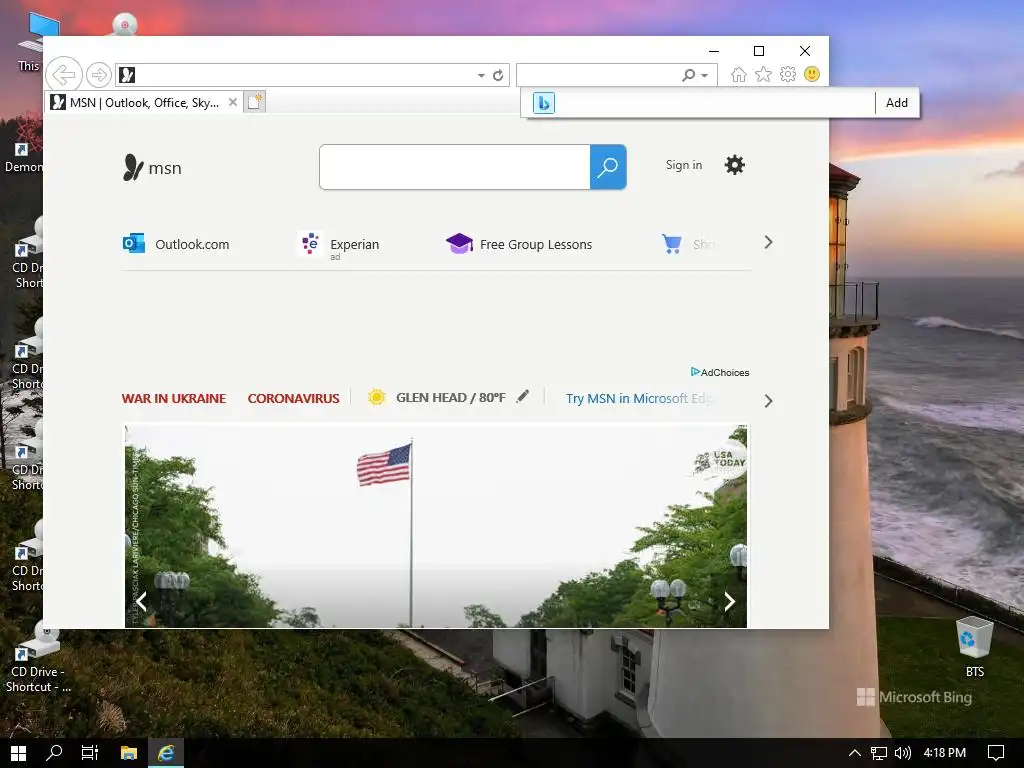1024x768 pixels.
Task: Select the Bing search provider icon
Action: click(544, 103)
